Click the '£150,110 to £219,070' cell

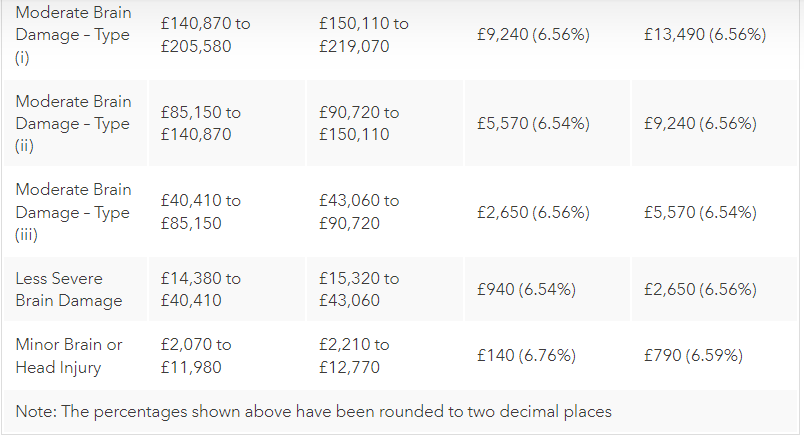(363, 34)
